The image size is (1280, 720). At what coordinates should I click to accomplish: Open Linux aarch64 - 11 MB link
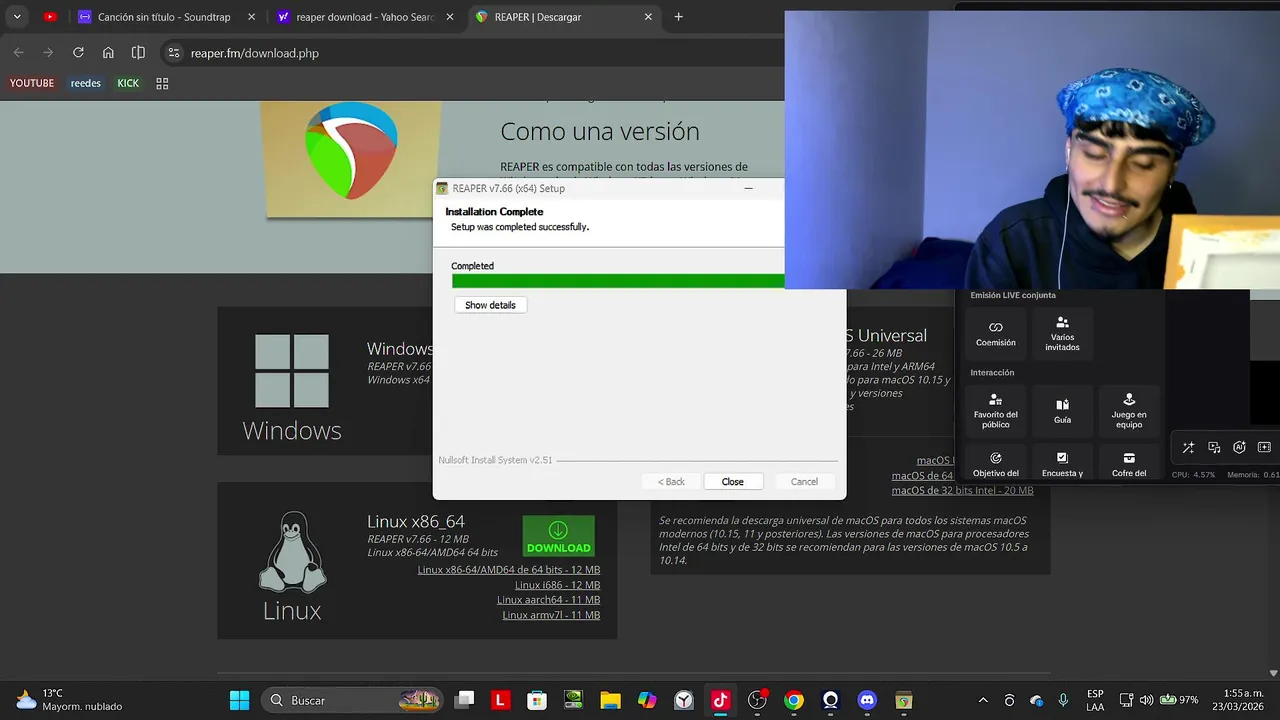[548, 600]
